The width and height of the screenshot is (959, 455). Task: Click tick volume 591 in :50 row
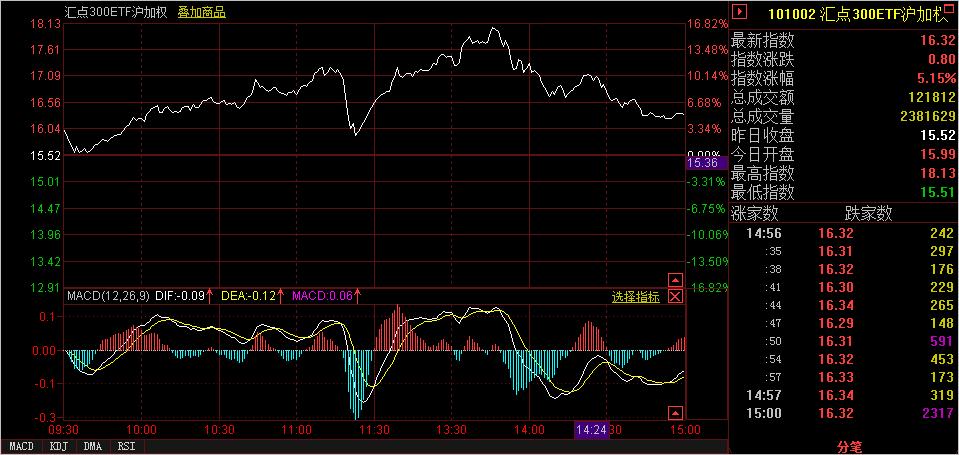tap(942, 341)
